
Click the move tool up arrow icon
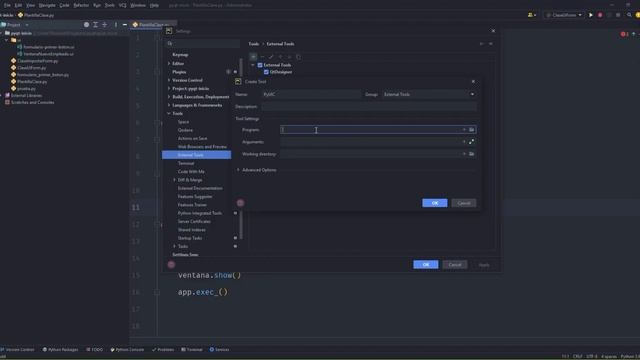click(x=280, y=57)
